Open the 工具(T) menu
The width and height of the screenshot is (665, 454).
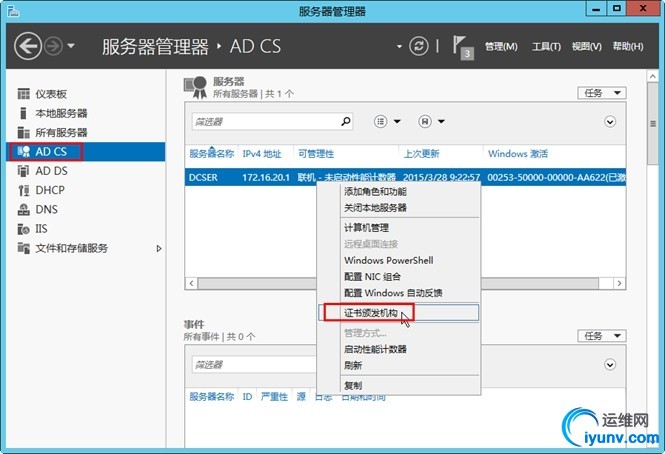546,46
